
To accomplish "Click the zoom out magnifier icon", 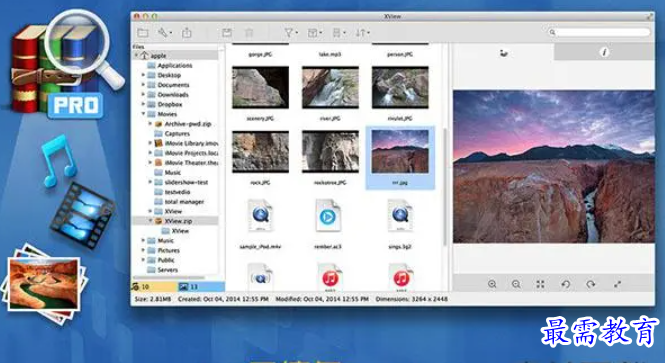I will (516, 284).
